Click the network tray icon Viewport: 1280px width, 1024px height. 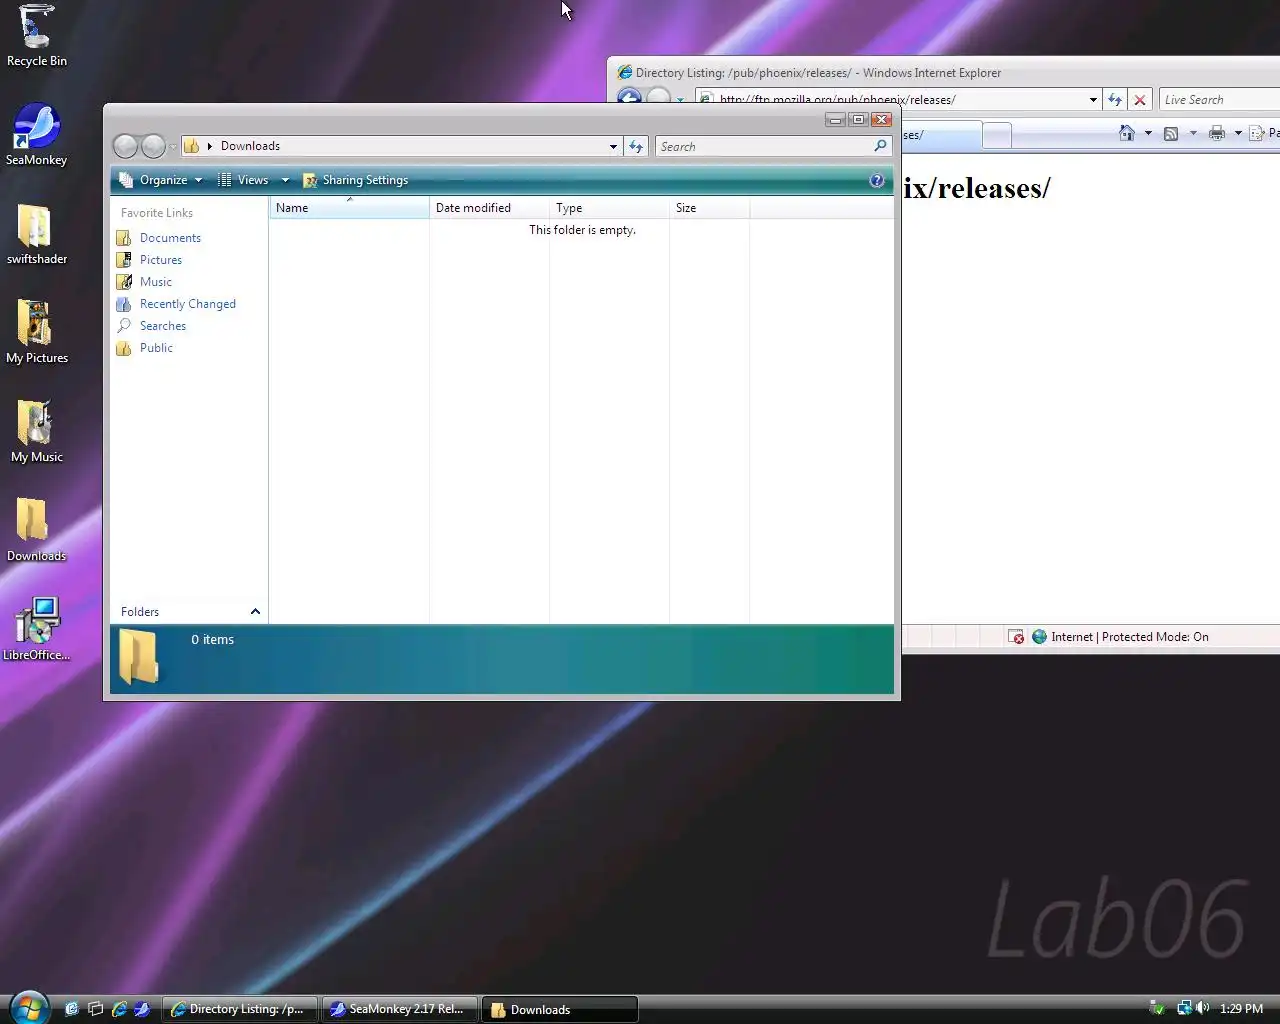(1184, 1008)
